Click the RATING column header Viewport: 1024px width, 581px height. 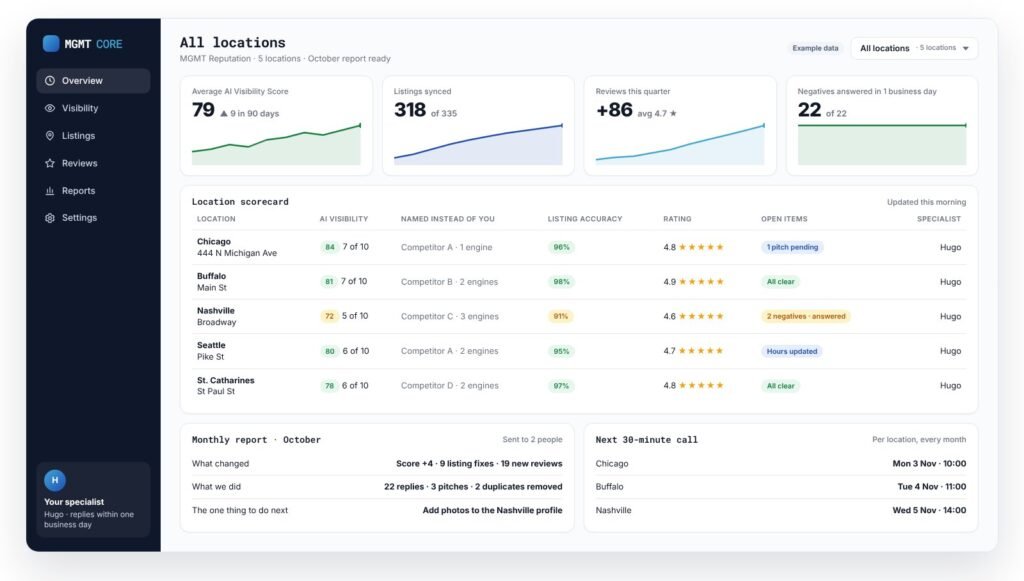[x=677, y=219]
